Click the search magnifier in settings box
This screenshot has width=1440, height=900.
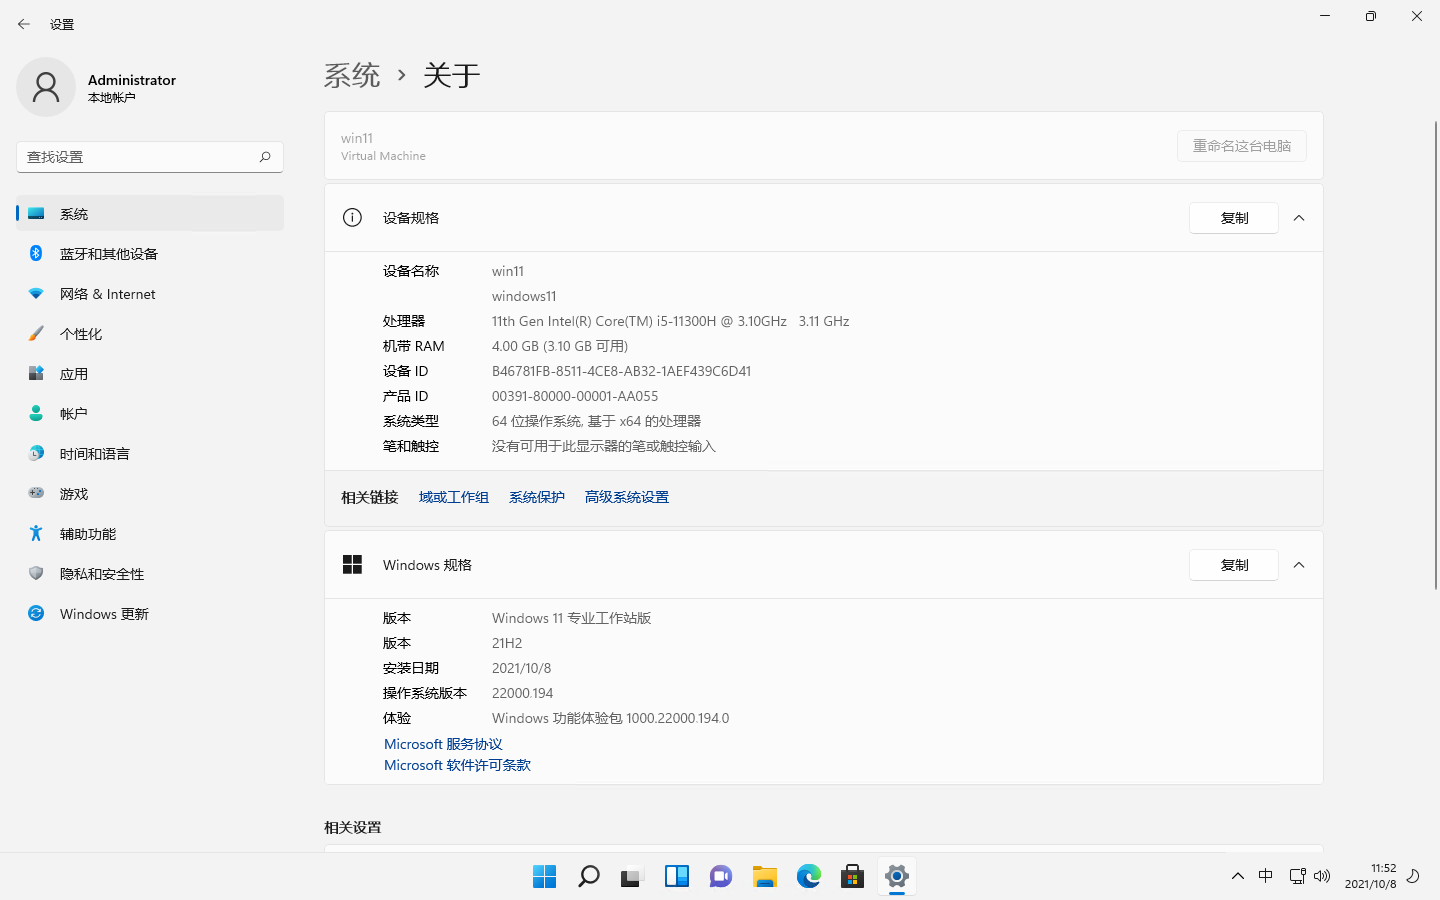click(265, 157)
